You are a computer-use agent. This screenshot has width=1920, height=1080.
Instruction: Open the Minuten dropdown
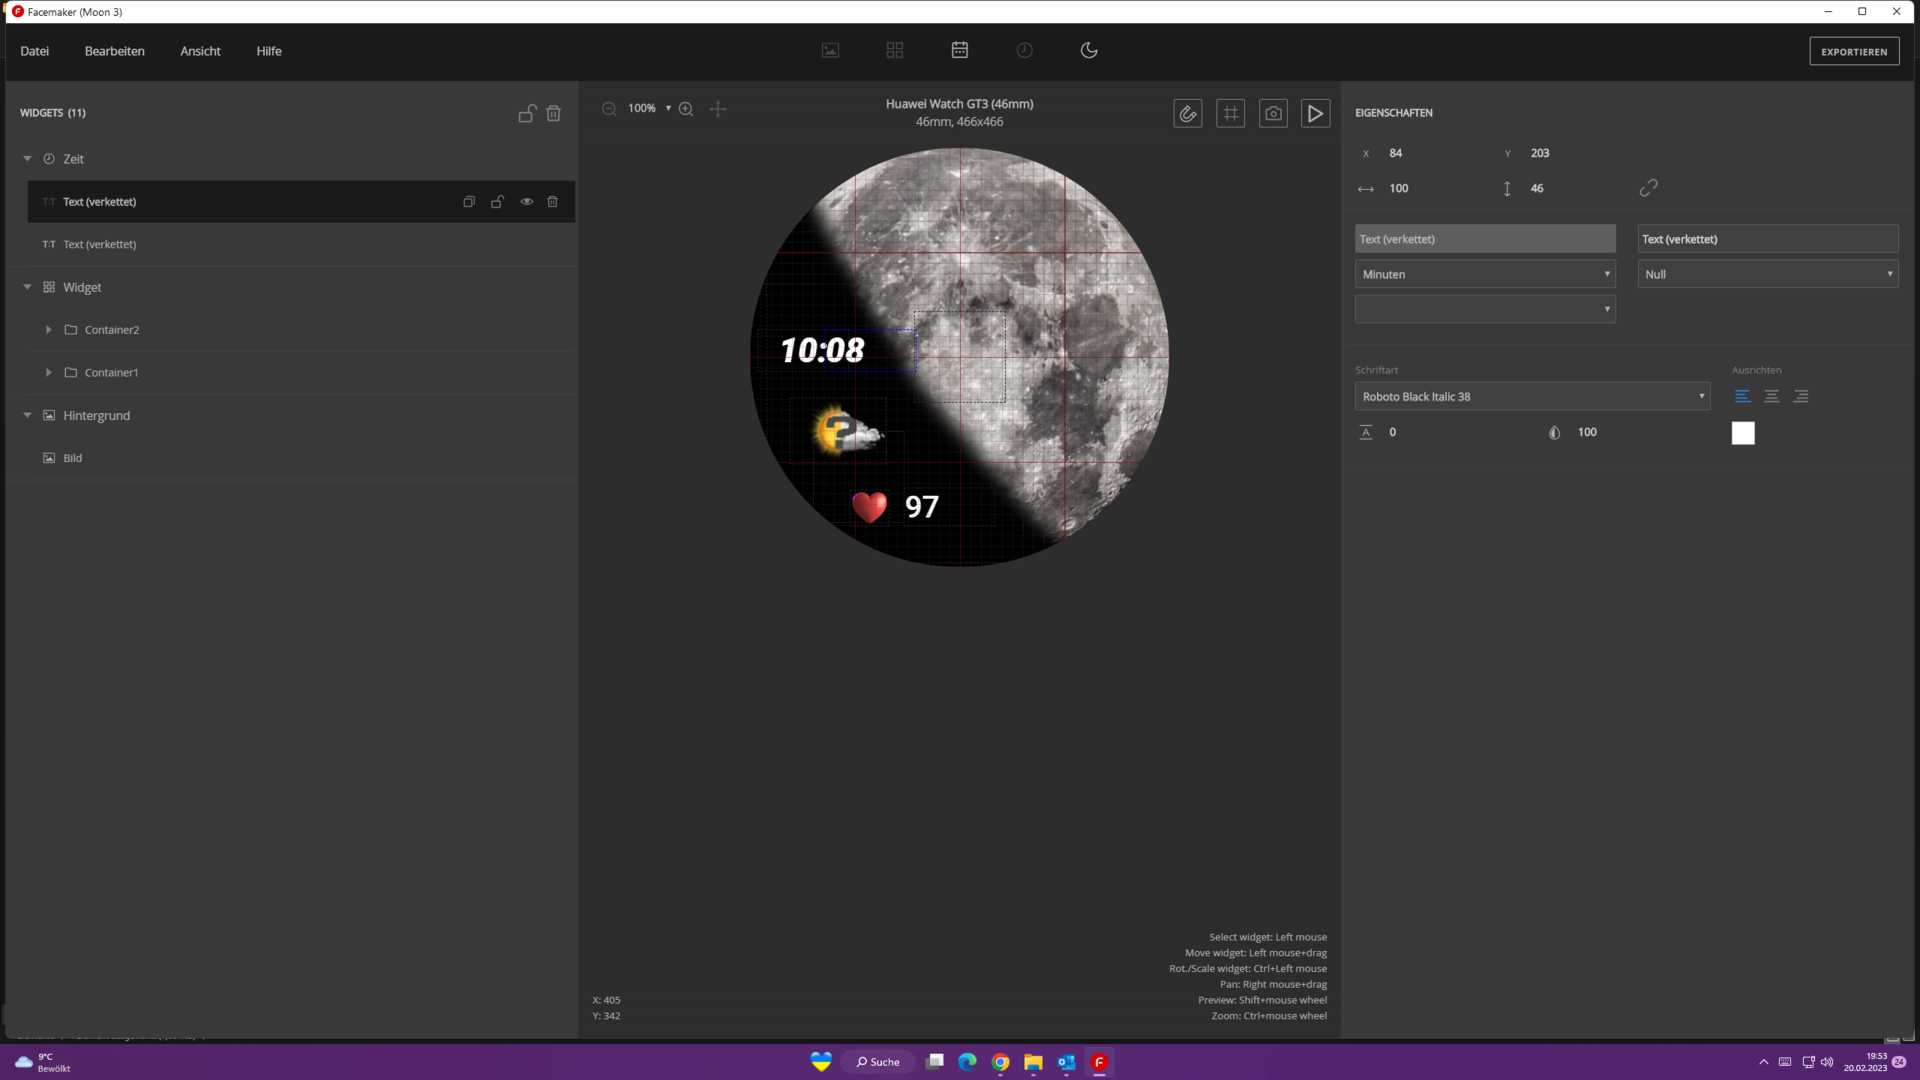click(x=1484, y=274)
